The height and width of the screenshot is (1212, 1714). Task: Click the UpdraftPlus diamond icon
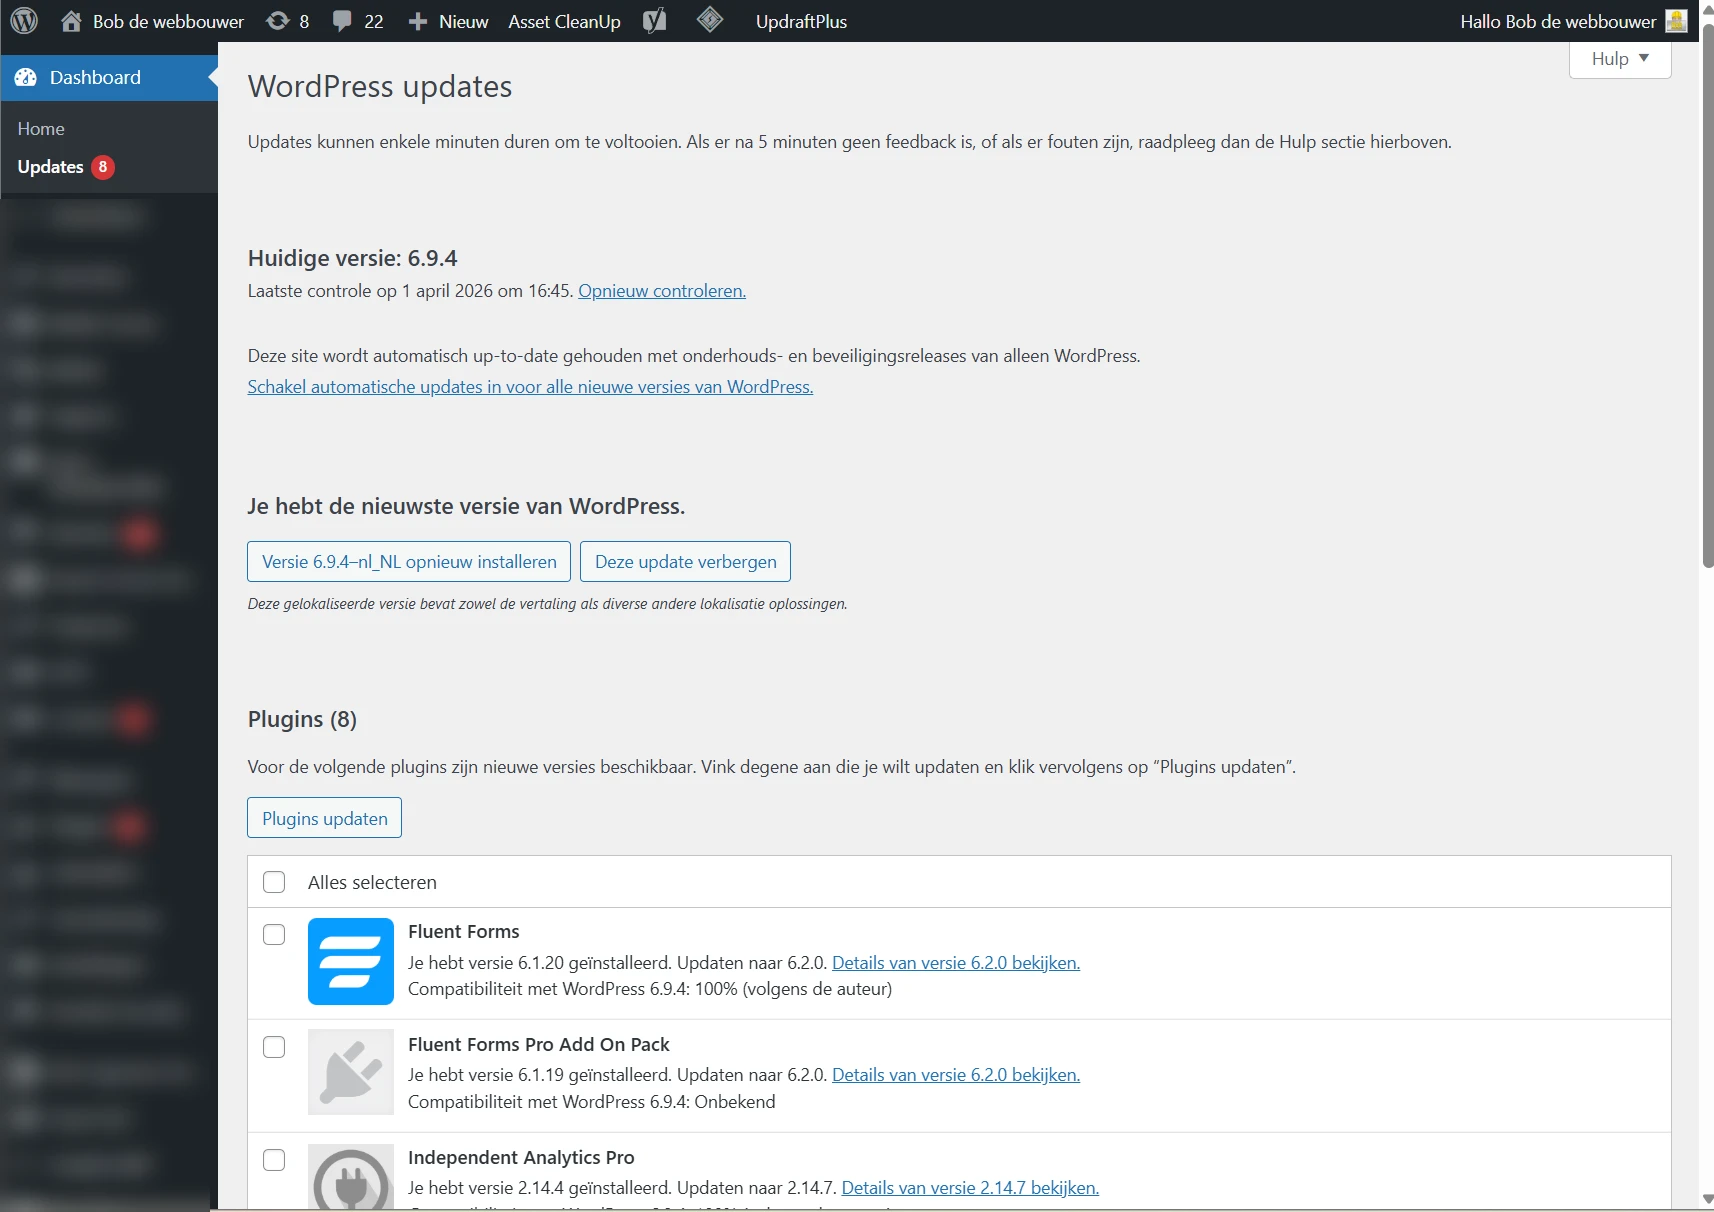coord(709,20)
